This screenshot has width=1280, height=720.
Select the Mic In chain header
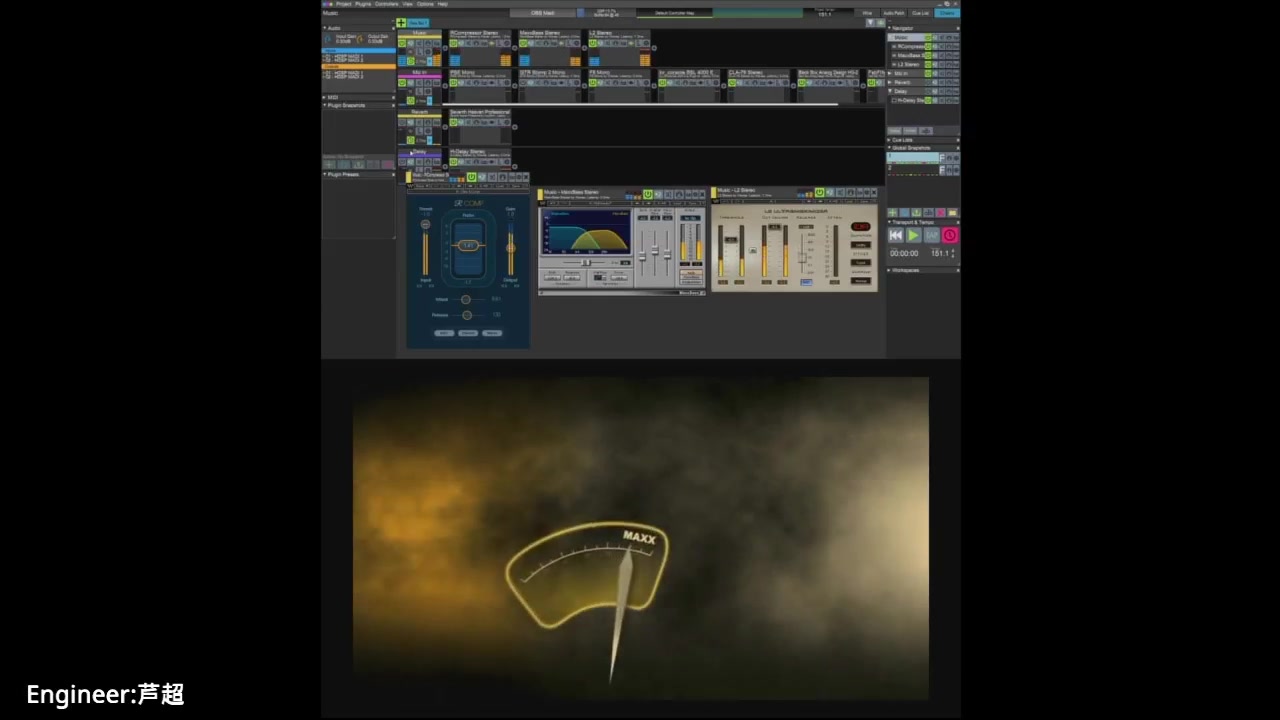[419, 72]
